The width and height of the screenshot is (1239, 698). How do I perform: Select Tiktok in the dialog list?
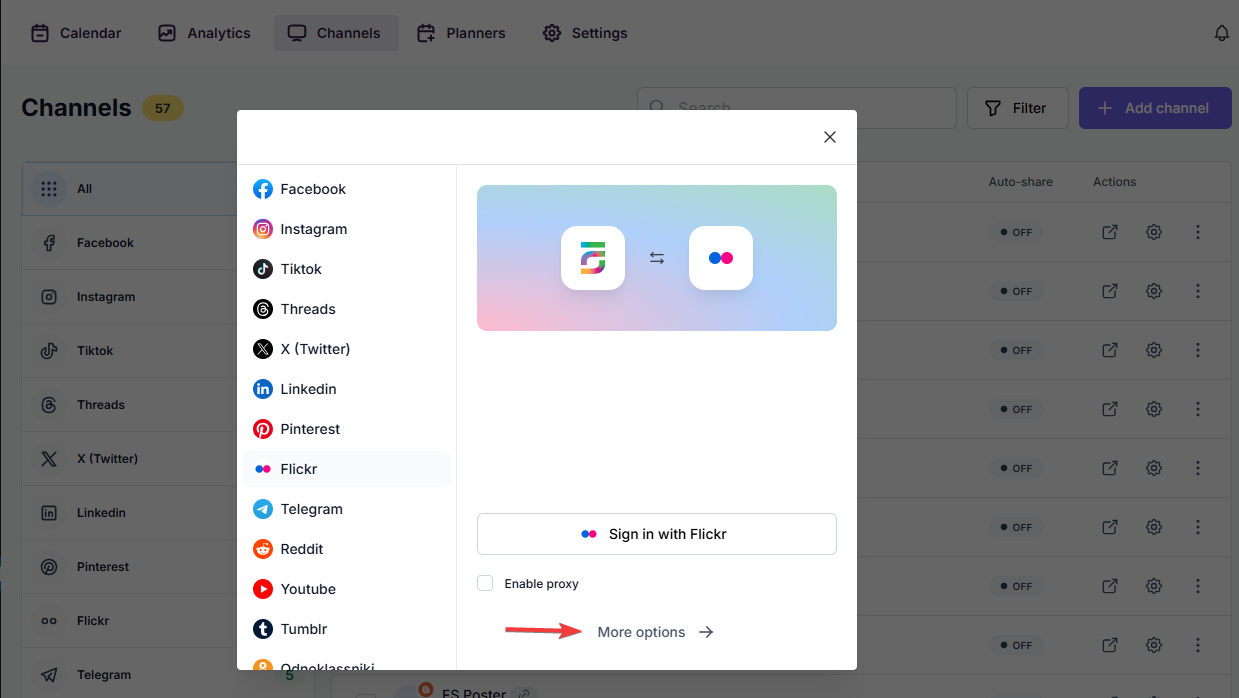tap(300, 269)
